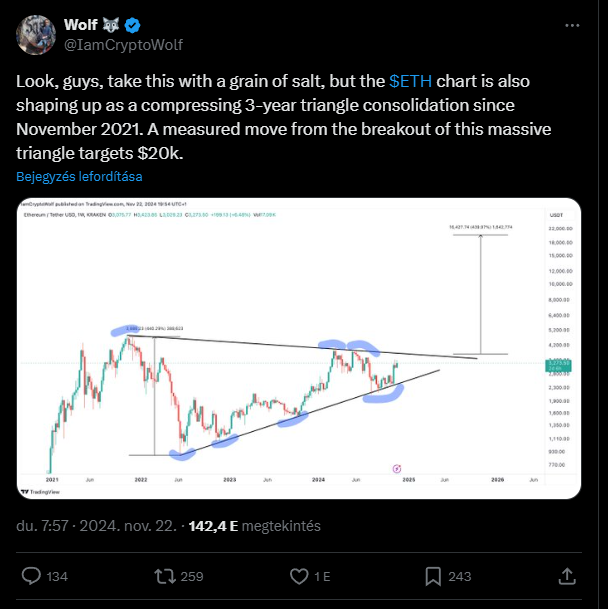Click the reply speech bubble icon
This screenshot has height=609, width=608.
point(31,576)
